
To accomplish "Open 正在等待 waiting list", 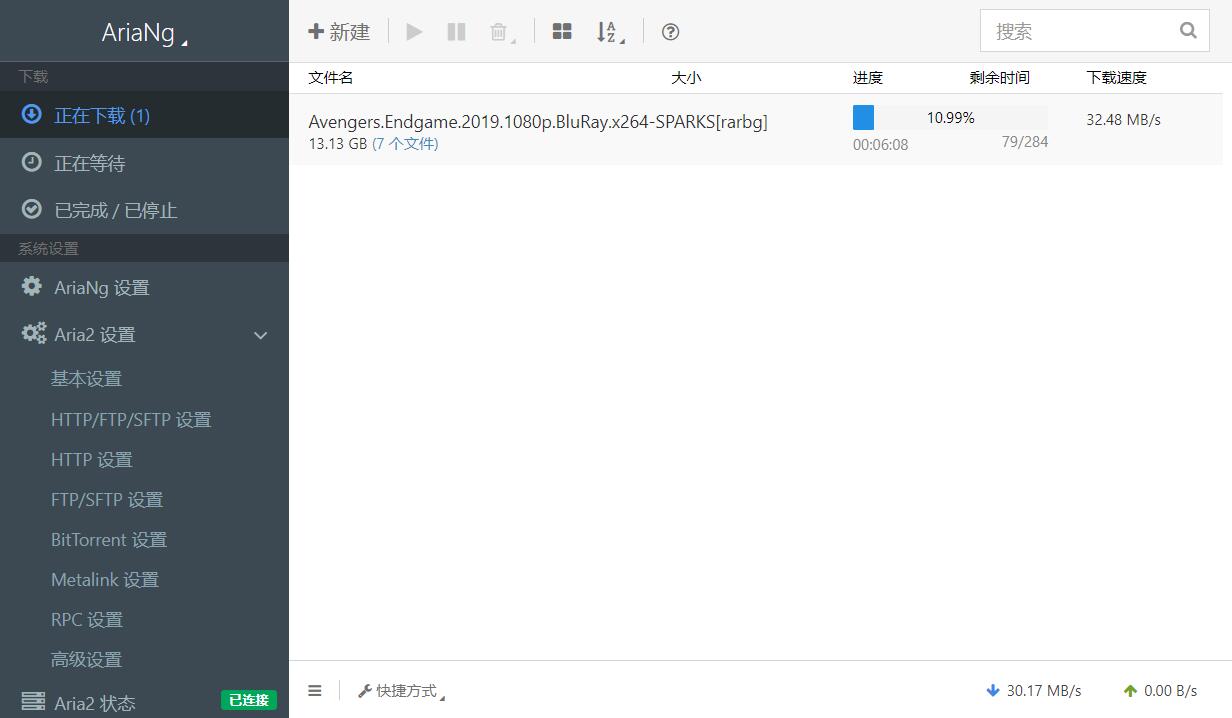I will [x=144, y=163].
